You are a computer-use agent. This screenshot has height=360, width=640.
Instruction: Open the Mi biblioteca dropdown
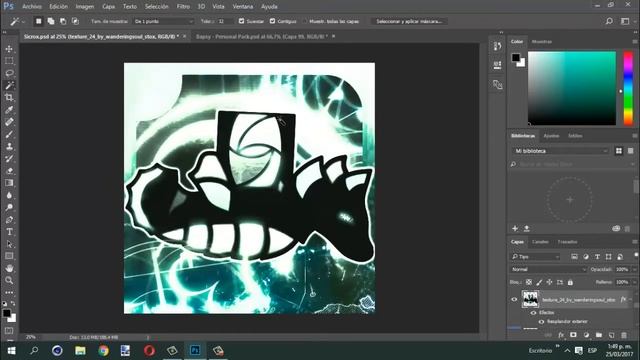point(560,151)
